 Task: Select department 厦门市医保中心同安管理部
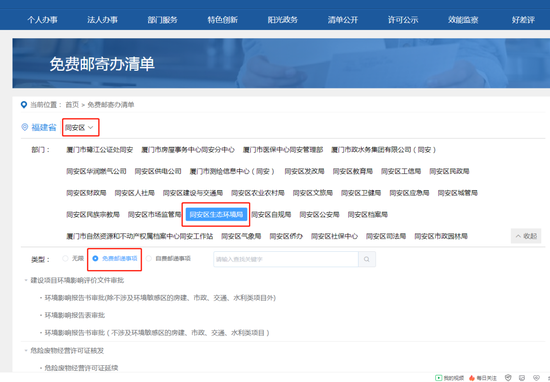point(283,149)
